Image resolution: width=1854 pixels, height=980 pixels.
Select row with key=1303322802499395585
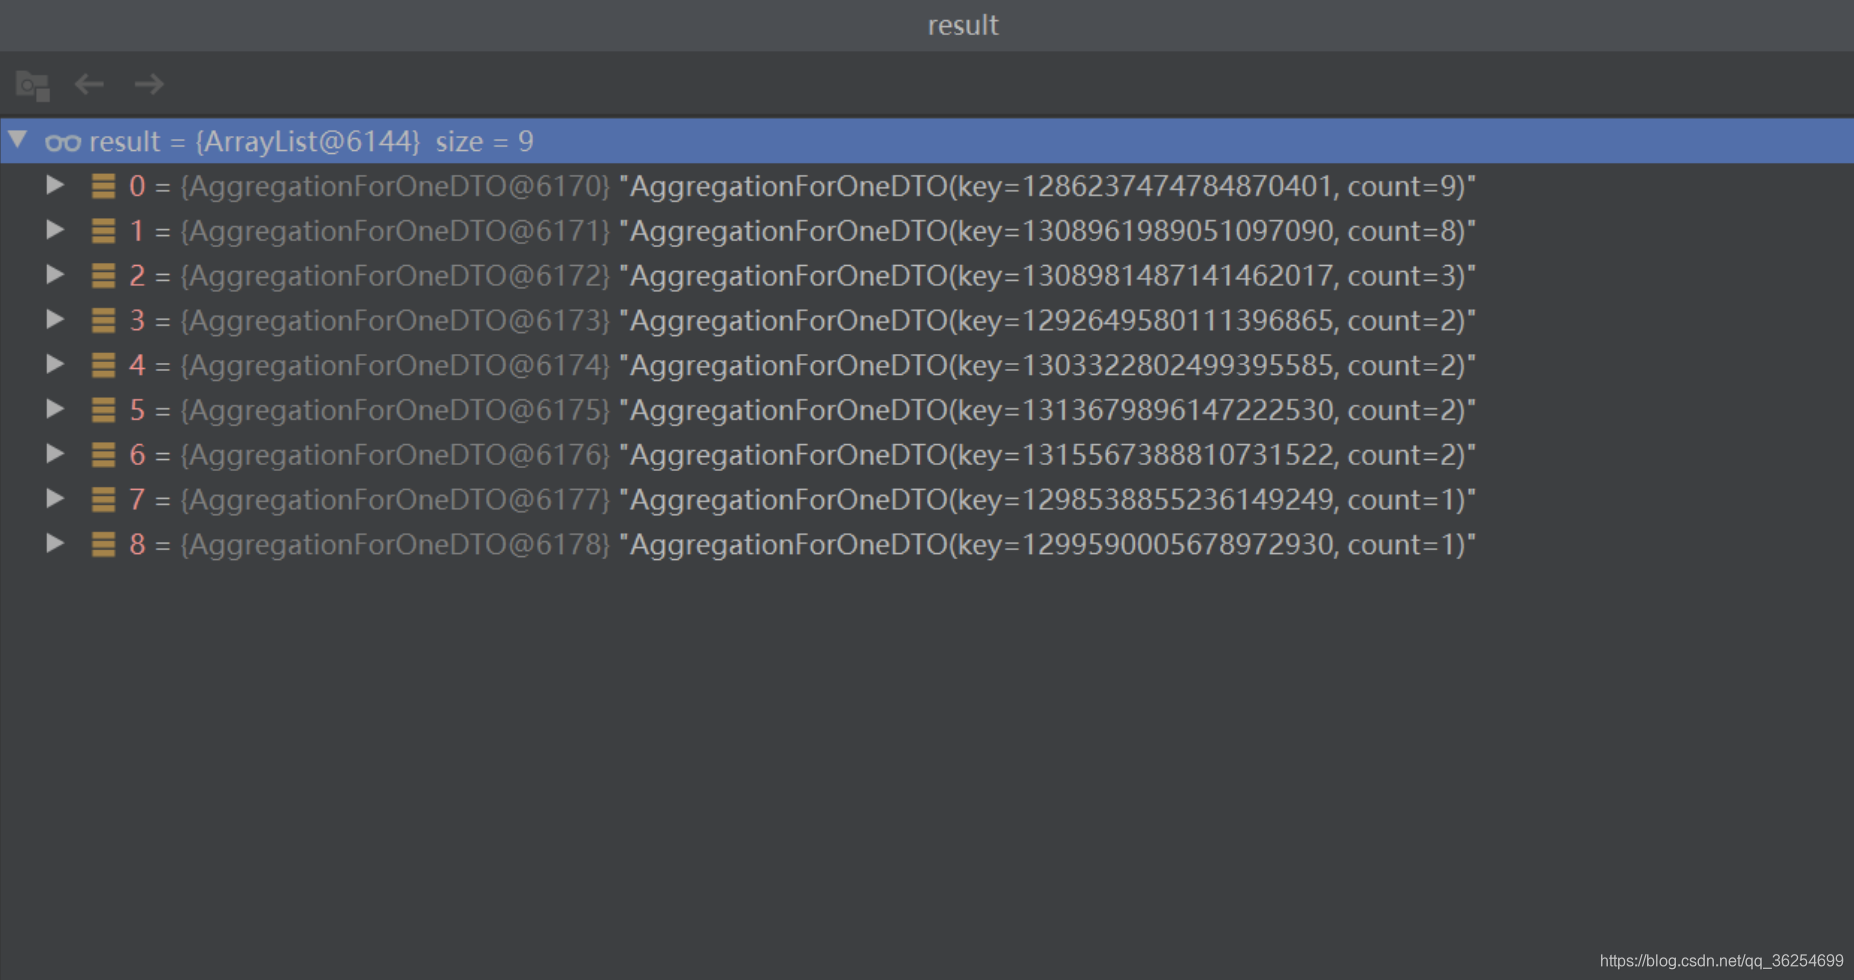click(927, 365)
